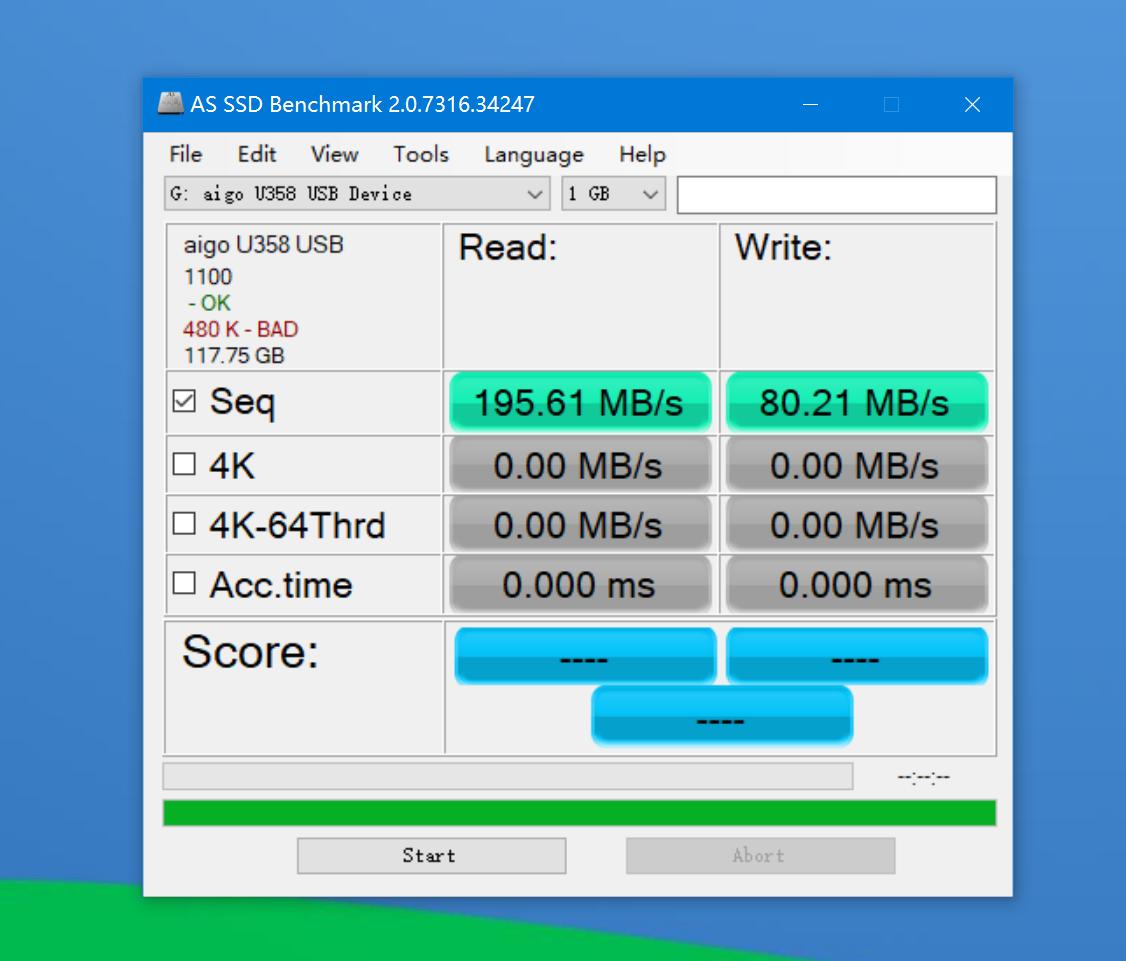Open the View menu

334,154
